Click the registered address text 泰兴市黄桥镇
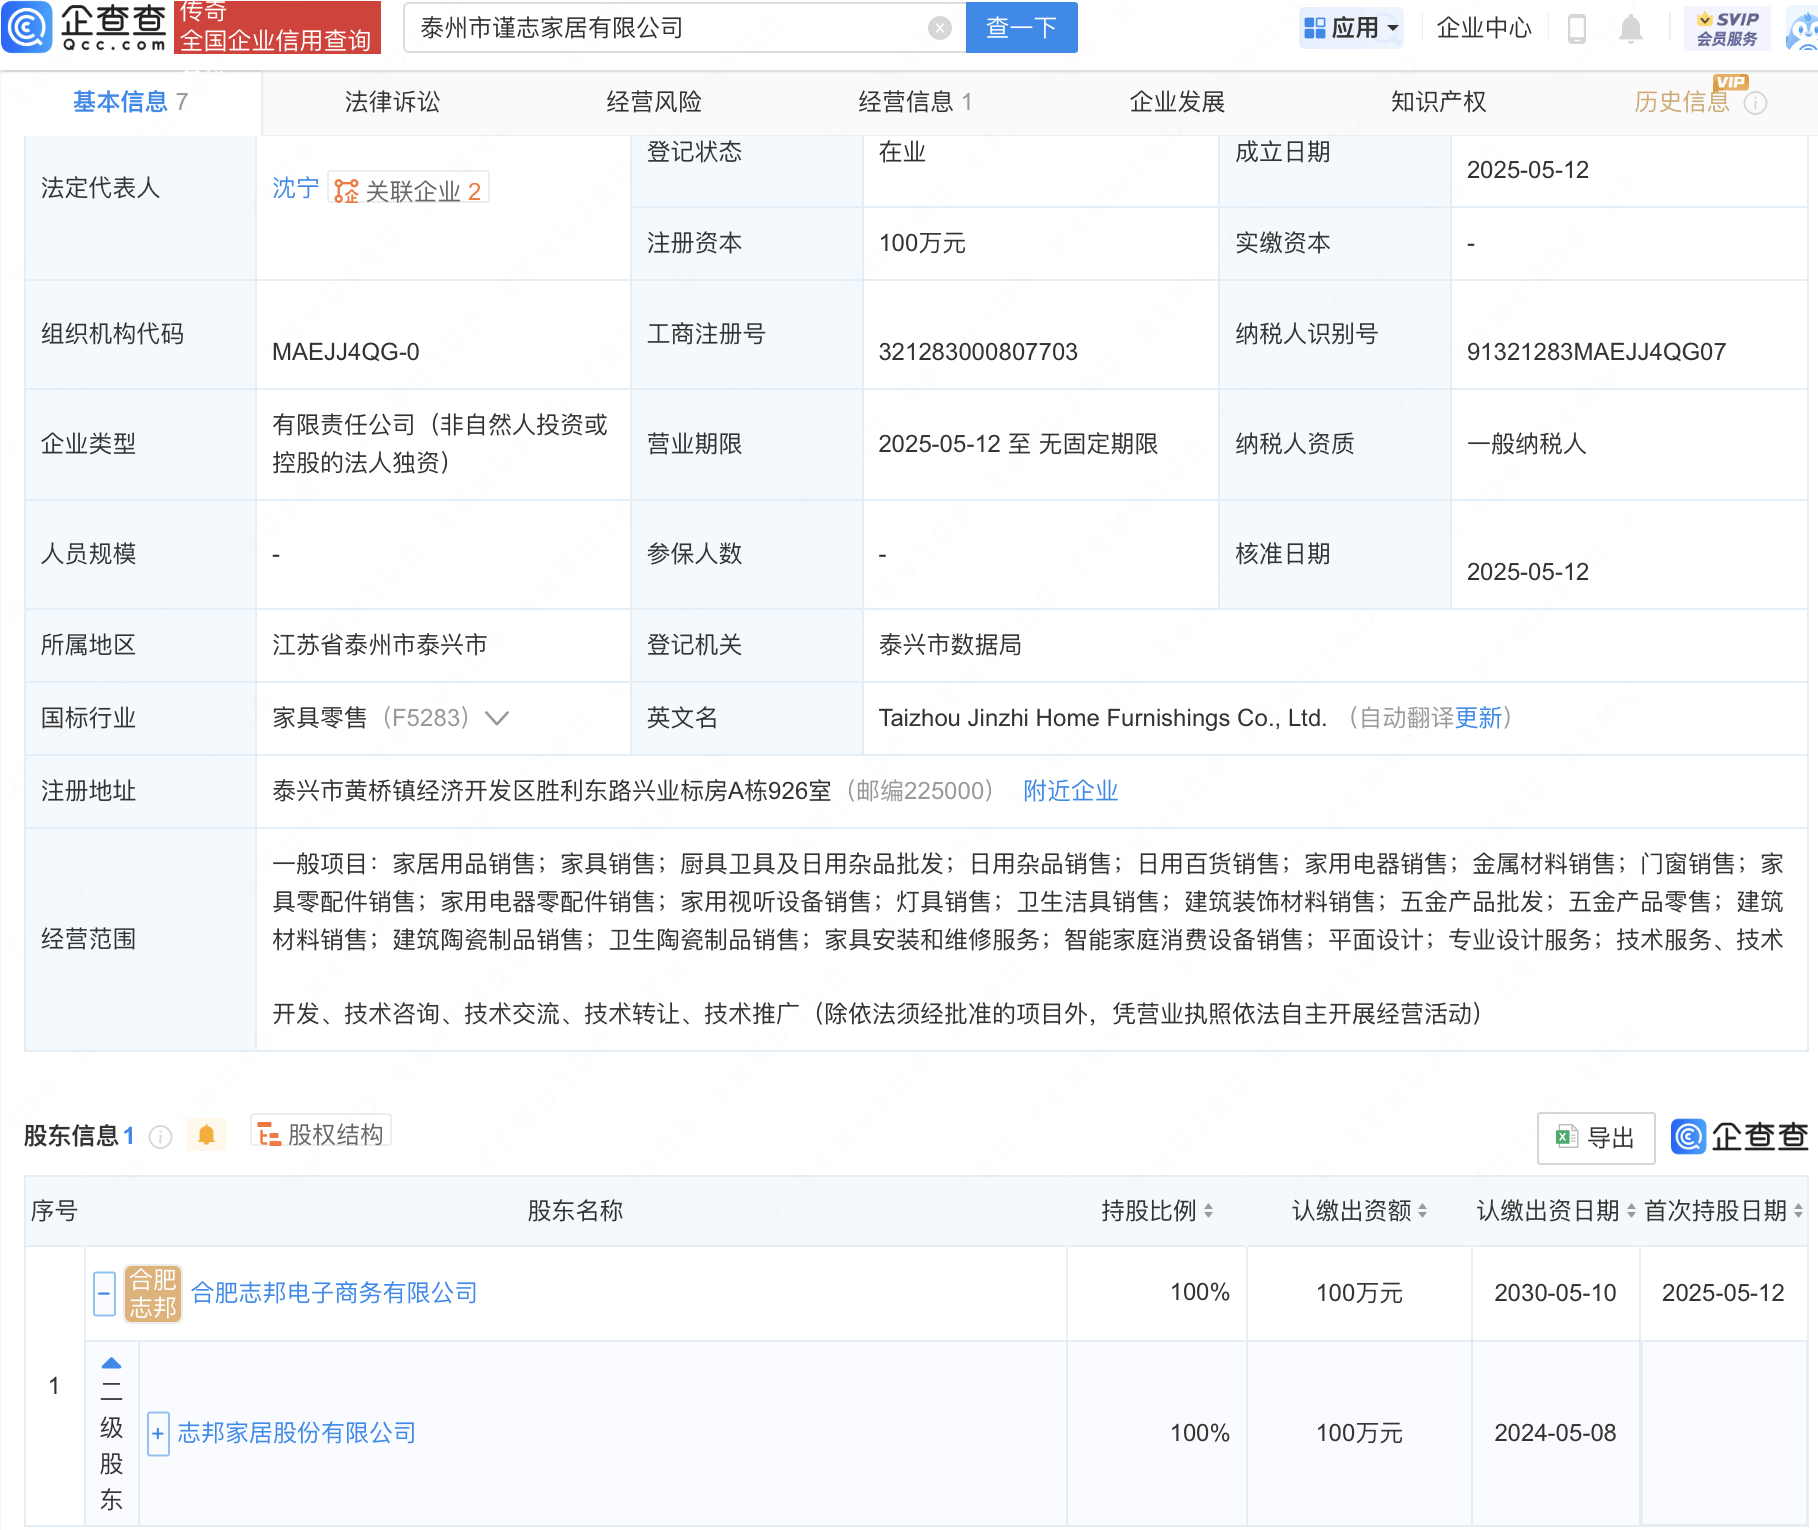Viewport: 1818px width, 1530px height. tap(552, 791)
